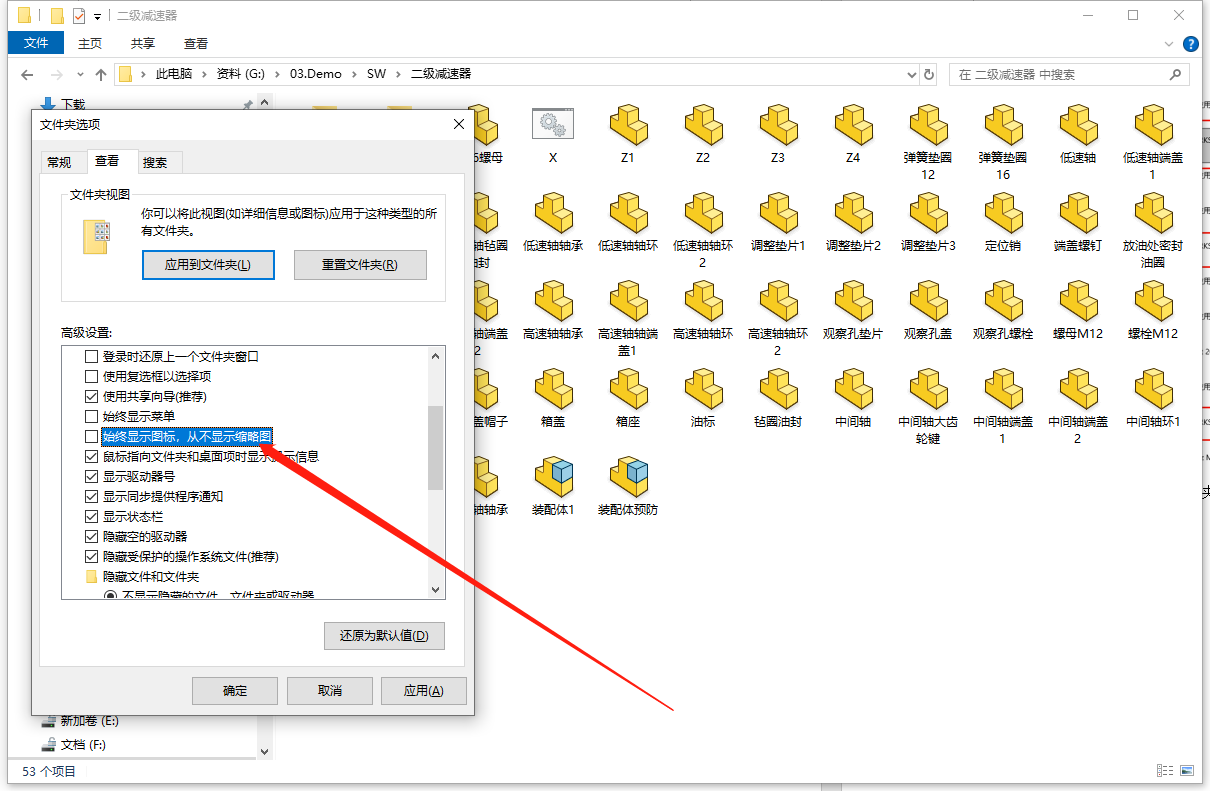Enable 使用复选框以选择项 checkbox
This screenshot has height=791, width=1210.
[91, 375]
